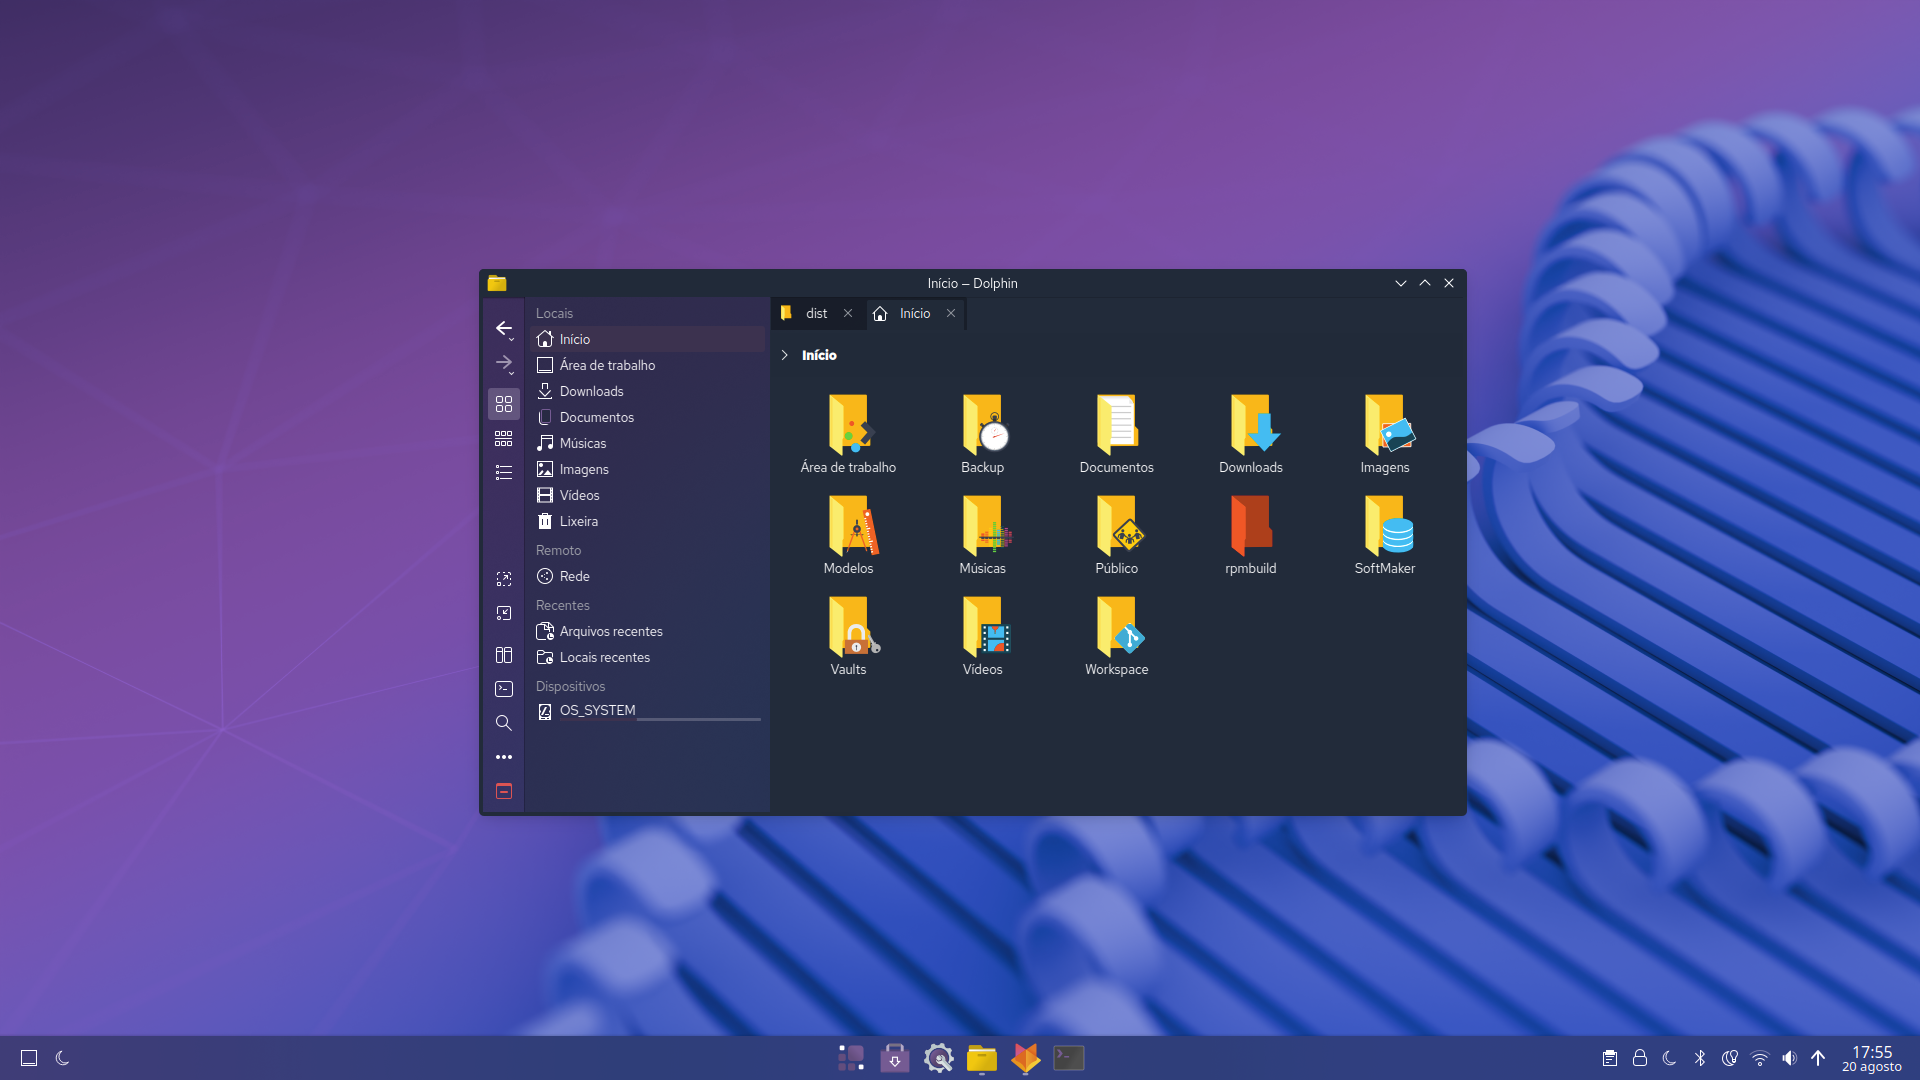This screenshot has width=1920, height=1080.
Task: Select the Público folder
Action: click(1117, 535)
